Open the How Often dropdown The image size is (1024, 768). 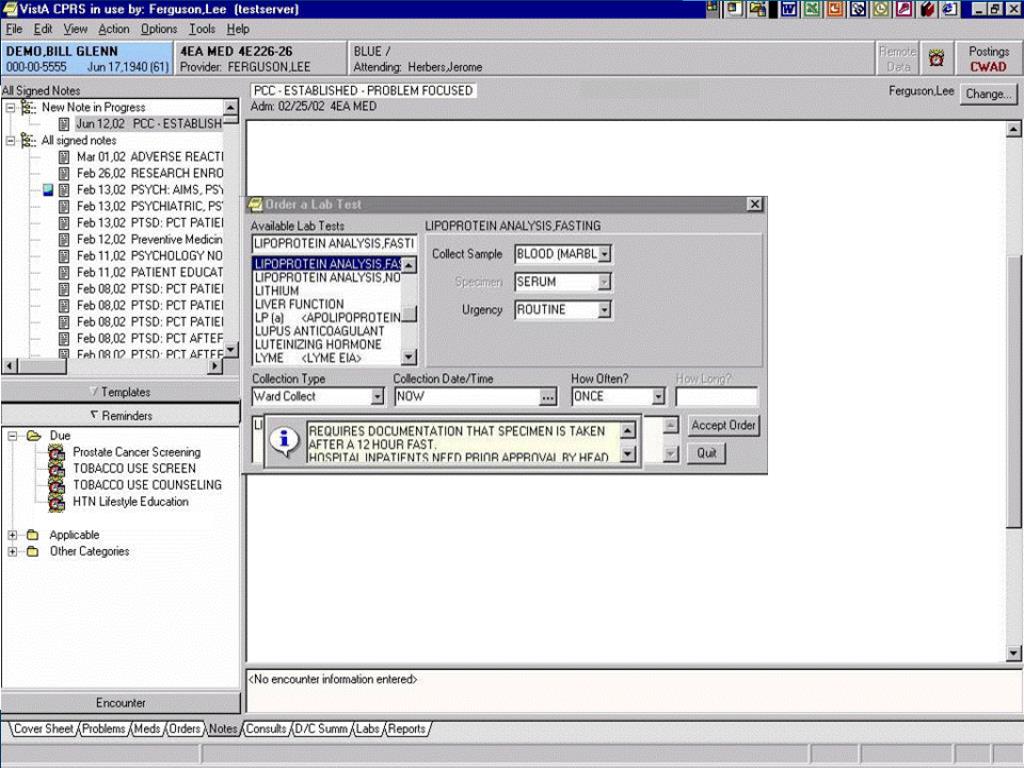click(x=658, y=396)
